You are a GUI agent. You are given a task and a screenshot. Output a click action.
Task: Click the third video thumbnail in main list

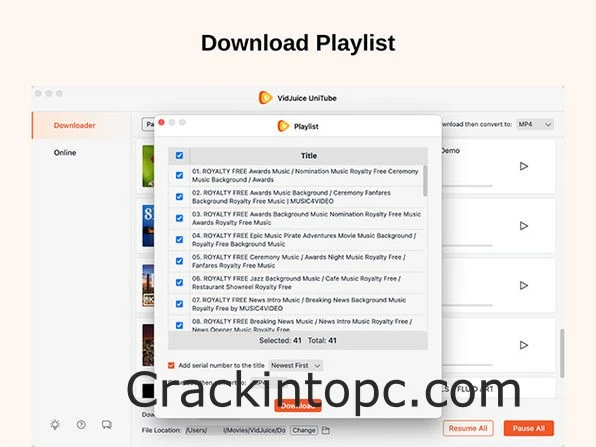click(x=148, y=285)
